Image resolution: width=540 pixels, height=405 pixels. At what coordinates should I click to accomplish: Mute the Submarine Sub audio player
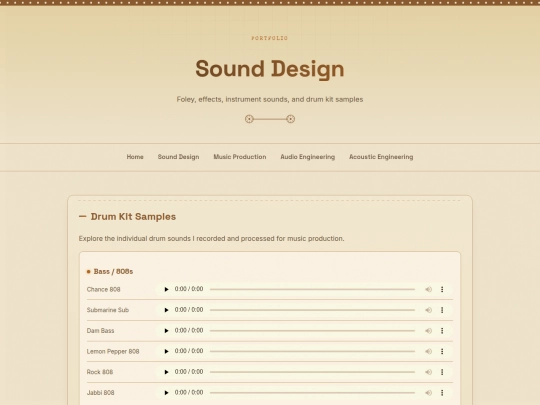point(428,310)
